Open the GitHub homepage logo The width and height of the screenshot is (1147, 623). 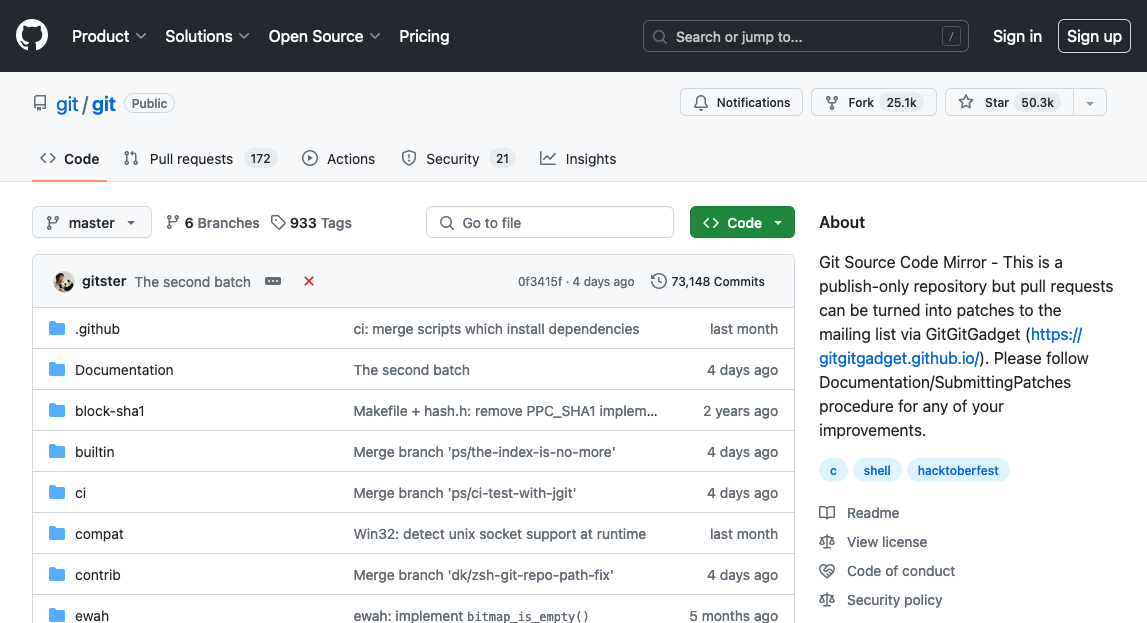coord(32,36)
